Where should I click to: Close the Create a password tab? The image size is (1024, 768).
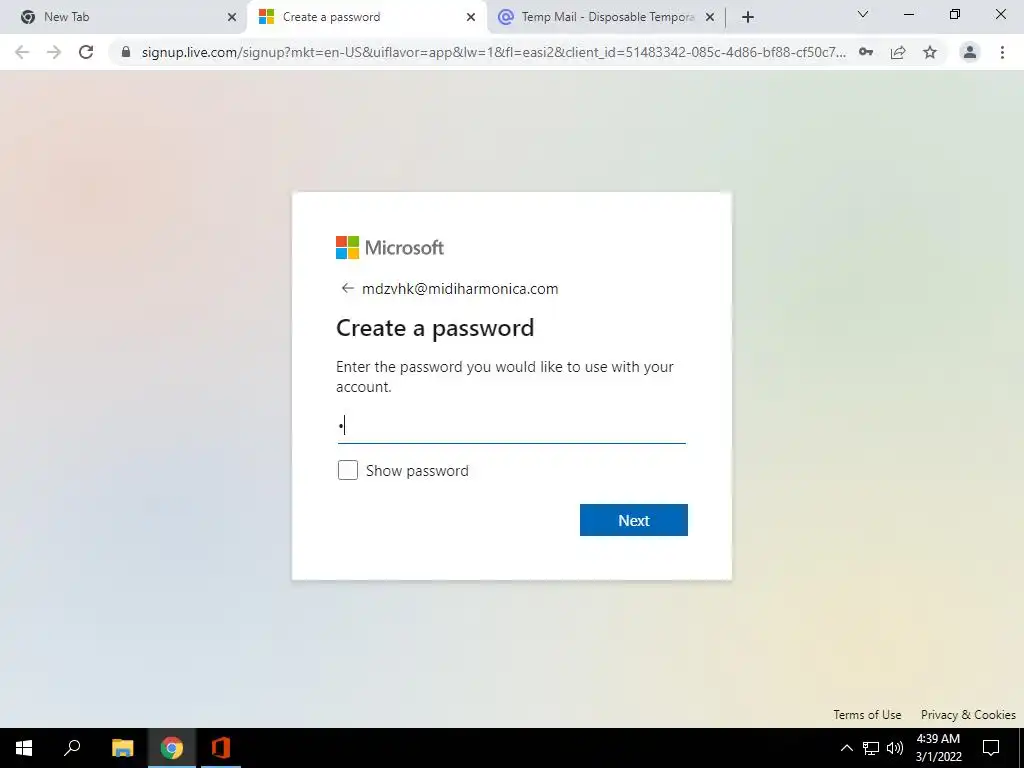click(x=471, y=17)
